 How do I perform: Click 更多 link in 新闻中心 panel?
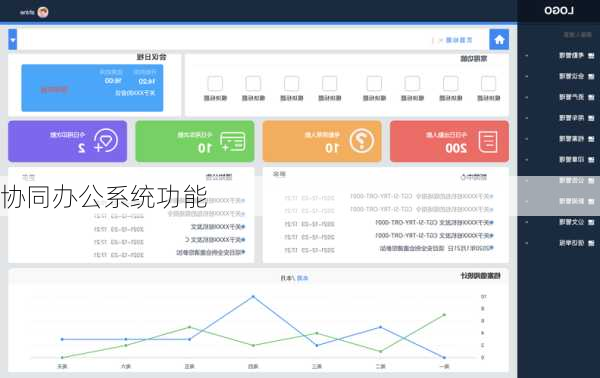tap(279, 174)
